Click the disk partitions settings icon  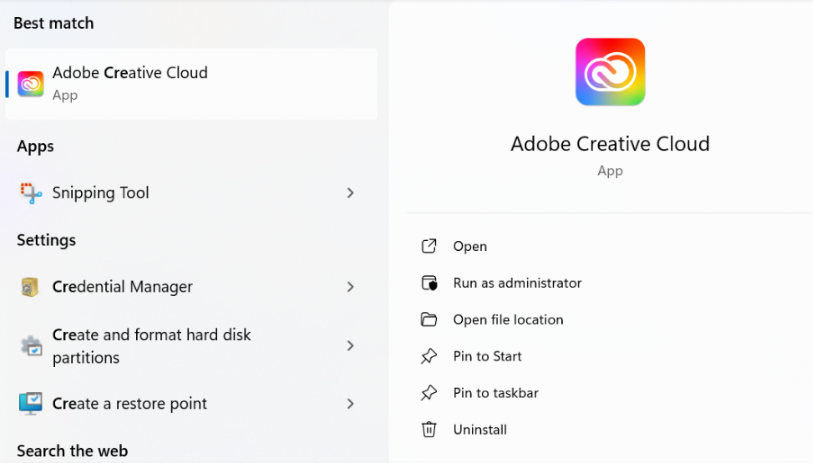click(x=31, y=346)
